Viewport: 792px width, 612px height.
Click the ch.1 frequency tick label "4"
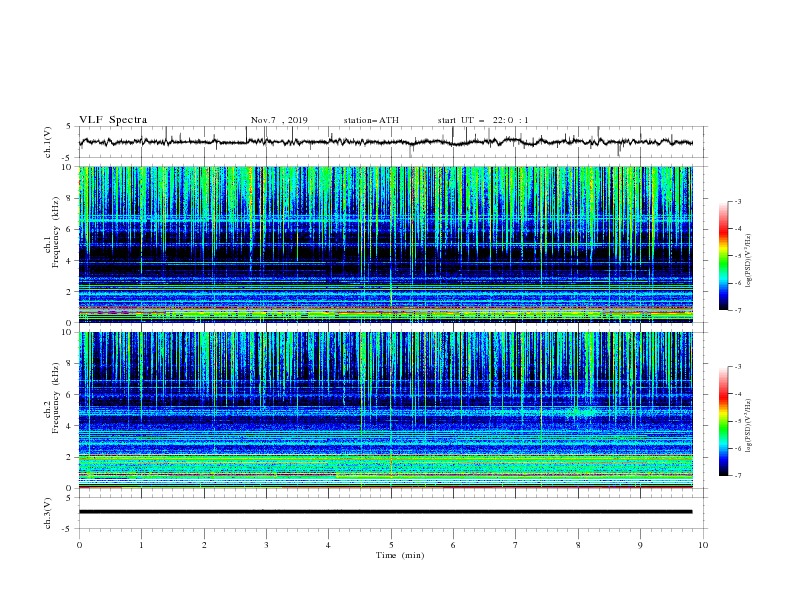69,261
